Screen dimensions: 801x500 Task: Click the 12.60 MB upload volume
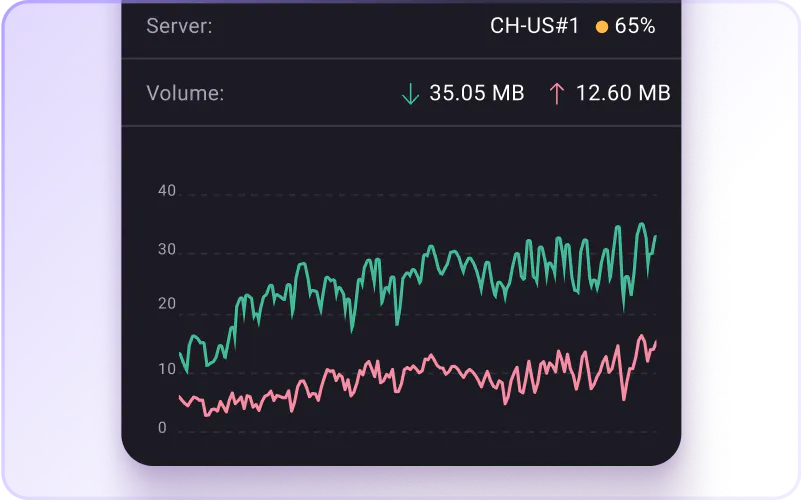point(623,93)
